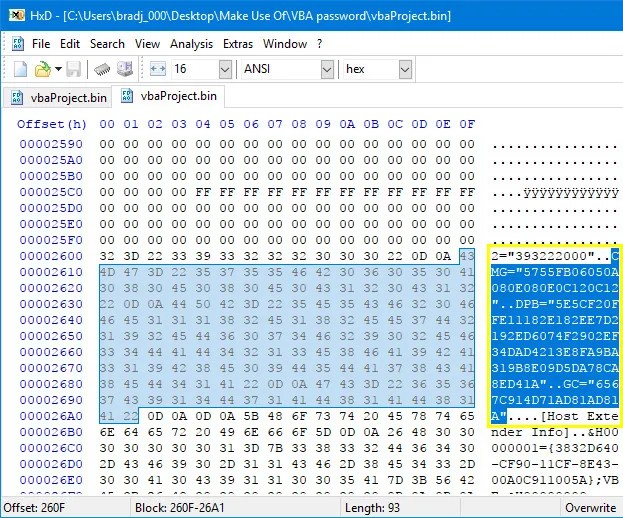Click inside the 16 bytes-per-row field
The width and height of the screenshot is (623, 518).
(195, 70)
